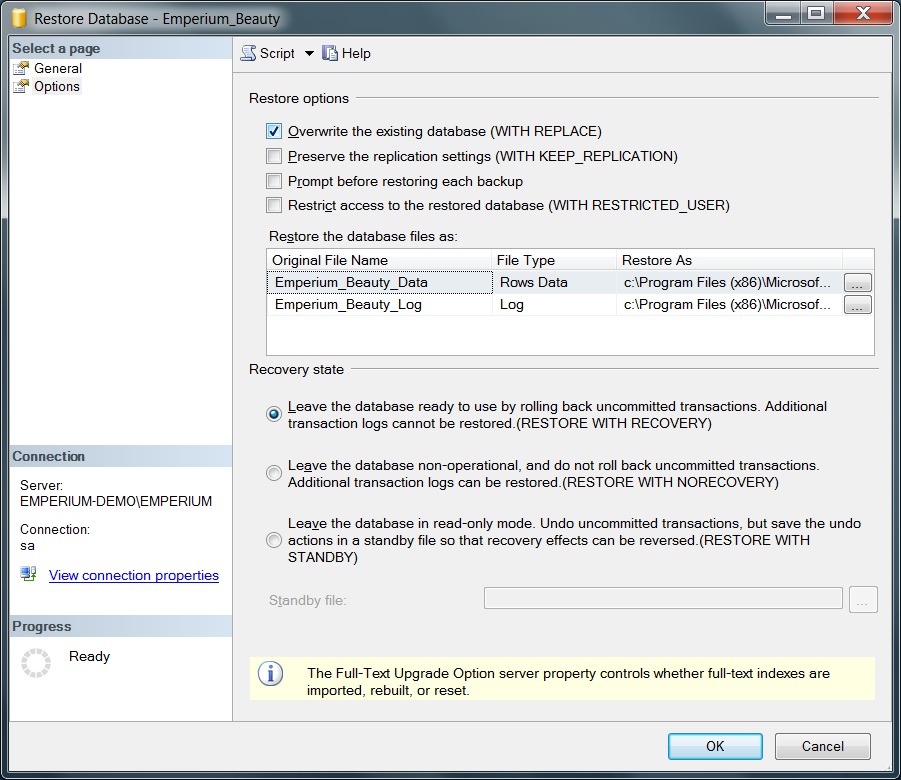Click the Emperium_Beauty_Log file name cell
This screenshot has height=780, width=901.
tap(348, 305)
